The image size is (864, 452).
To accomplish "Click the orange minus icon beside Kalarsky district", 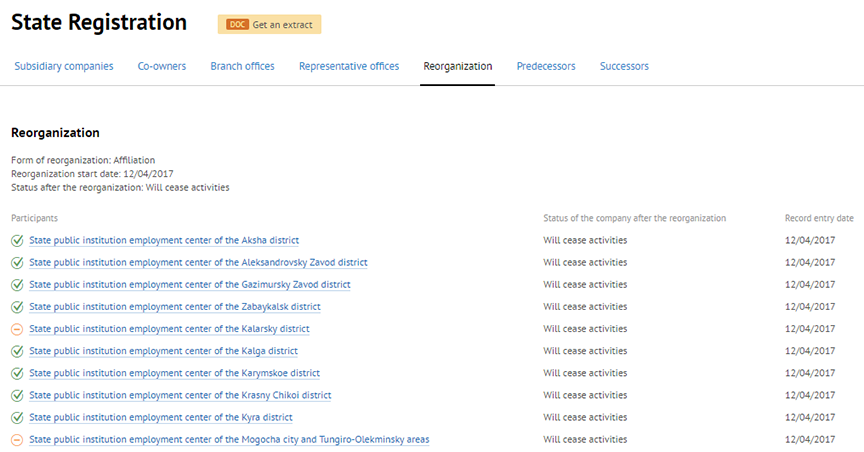I will [17, 329].
